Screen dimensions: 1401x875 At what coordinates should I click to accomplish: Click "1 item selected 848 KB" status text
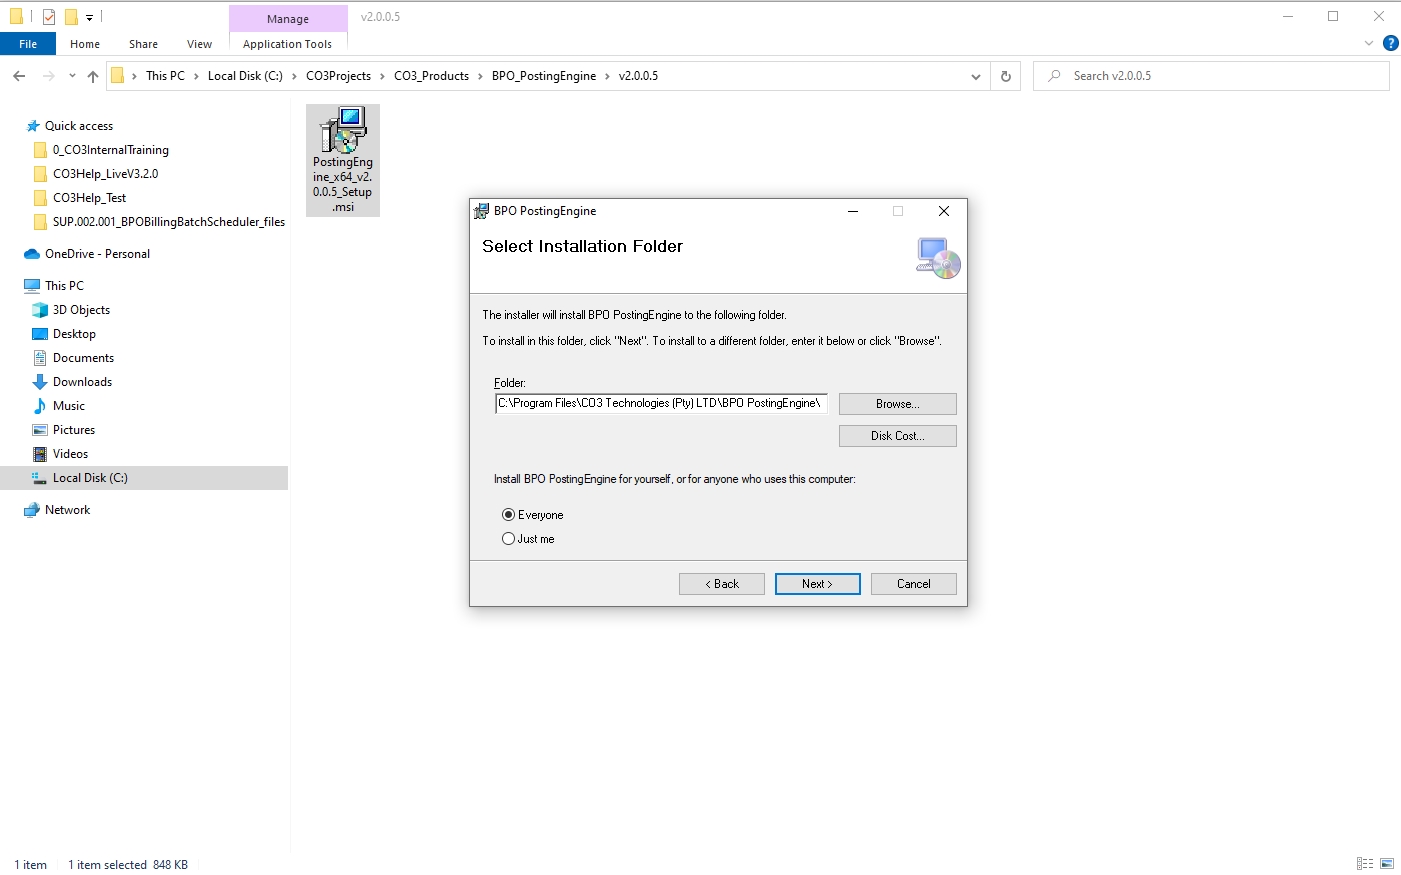(x=128, y=865)
